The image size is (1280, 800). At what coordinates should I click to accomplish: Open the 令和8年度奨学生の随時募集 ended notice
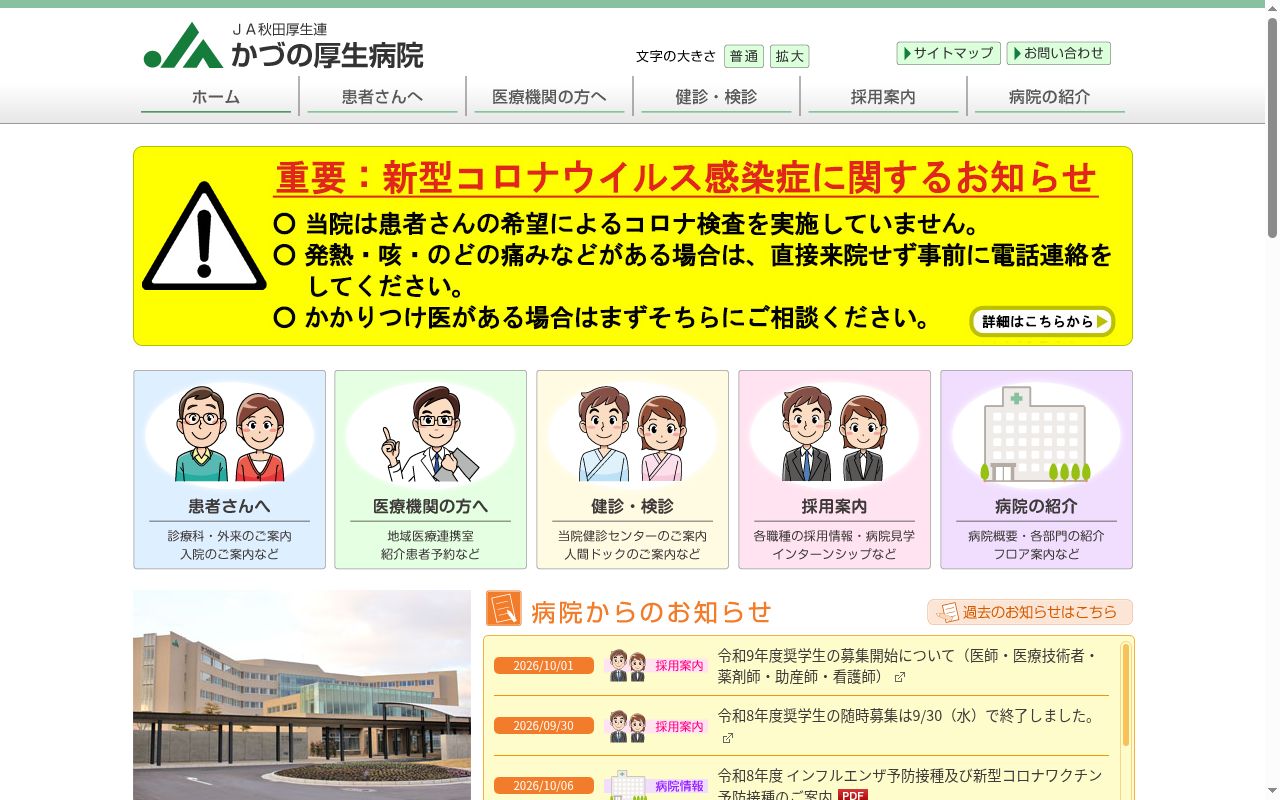coord(906,716)
